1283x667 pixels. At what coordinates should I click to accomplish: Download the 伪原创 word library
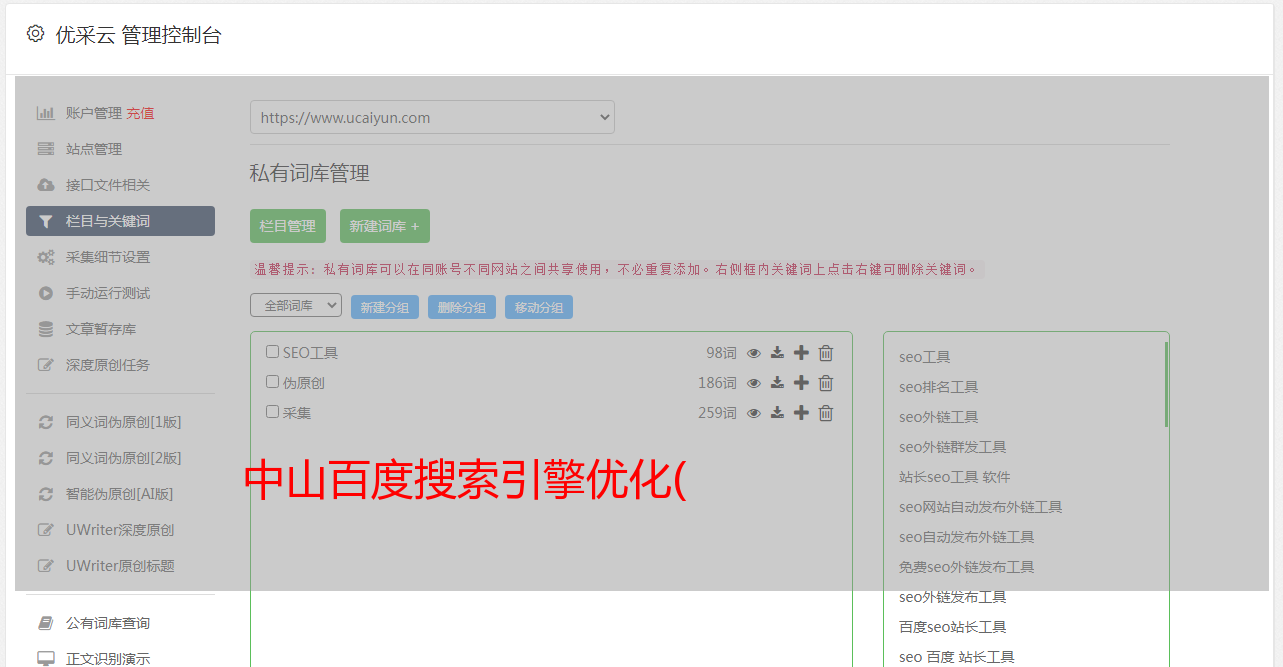coord(777,383)
